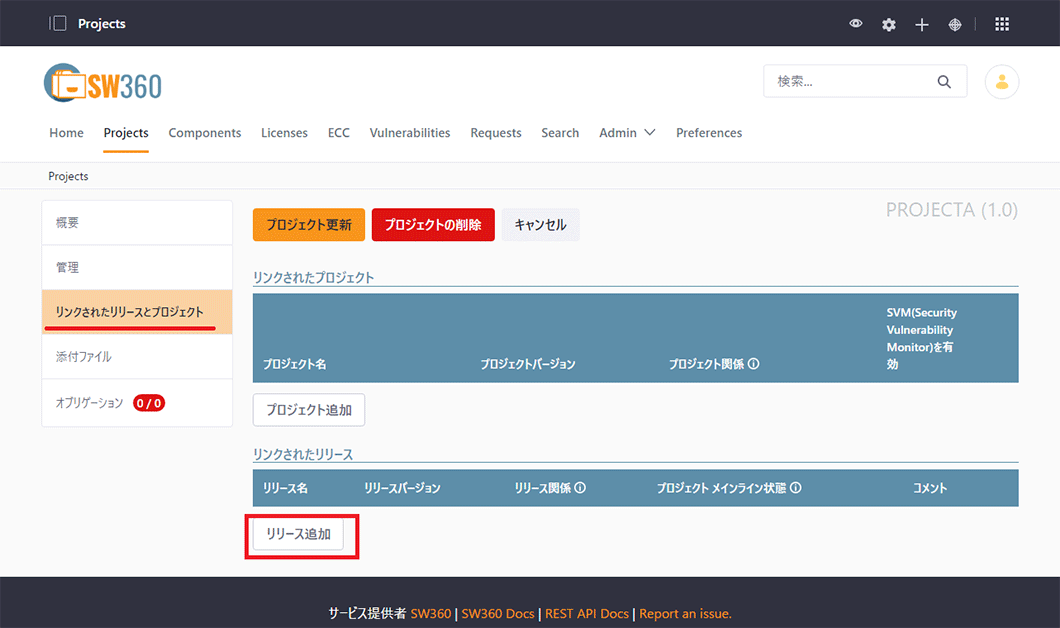Open the apps grid icon
This screenshot has height=628, width=1060.
pyautogui.click(x=1002, y=24)
